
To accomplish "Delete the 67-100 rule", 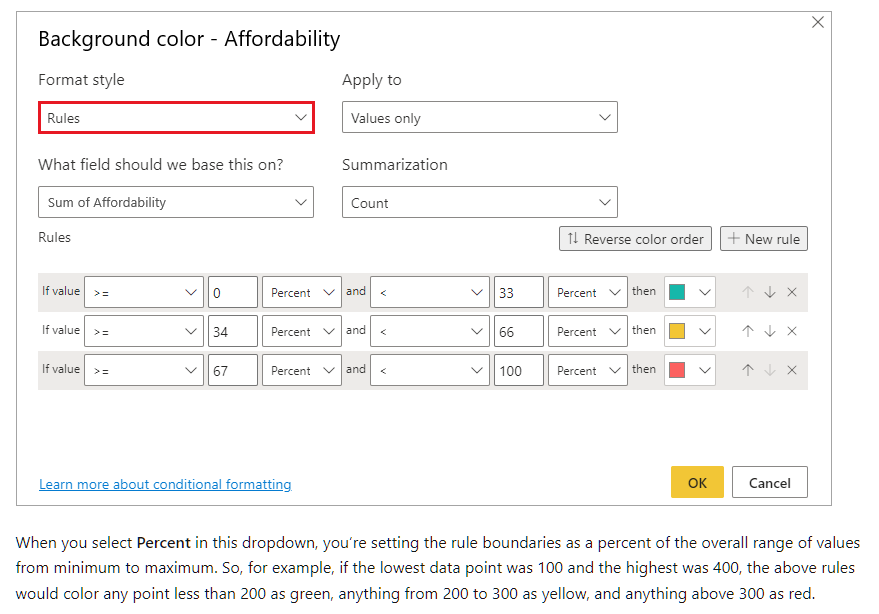I will pyautogui.click(x=792, y=370).
